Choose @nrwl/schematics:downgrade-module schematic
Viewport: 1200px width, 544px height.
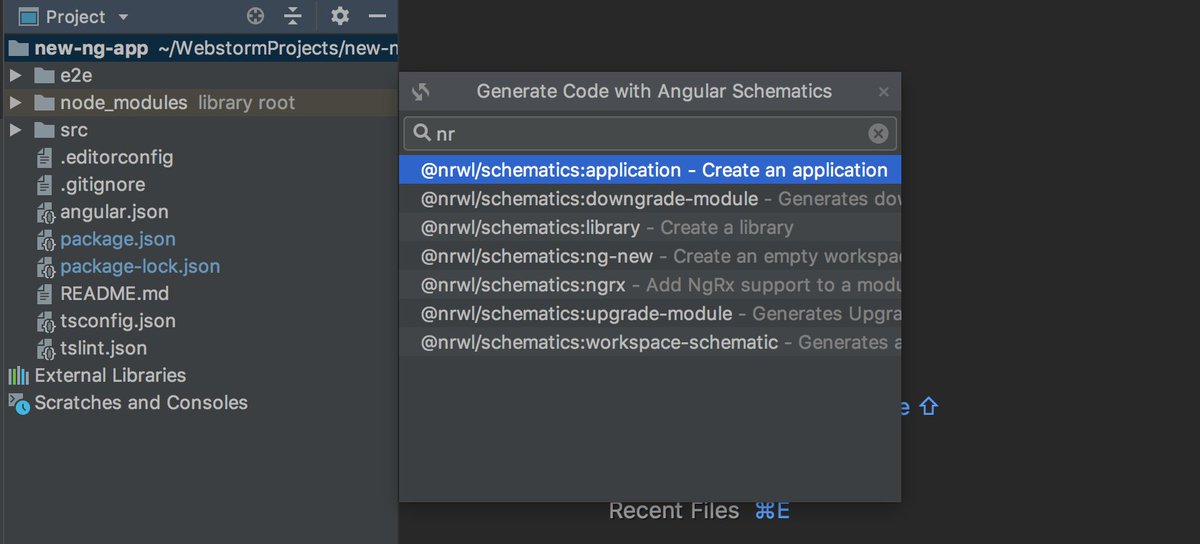[650, 199]
